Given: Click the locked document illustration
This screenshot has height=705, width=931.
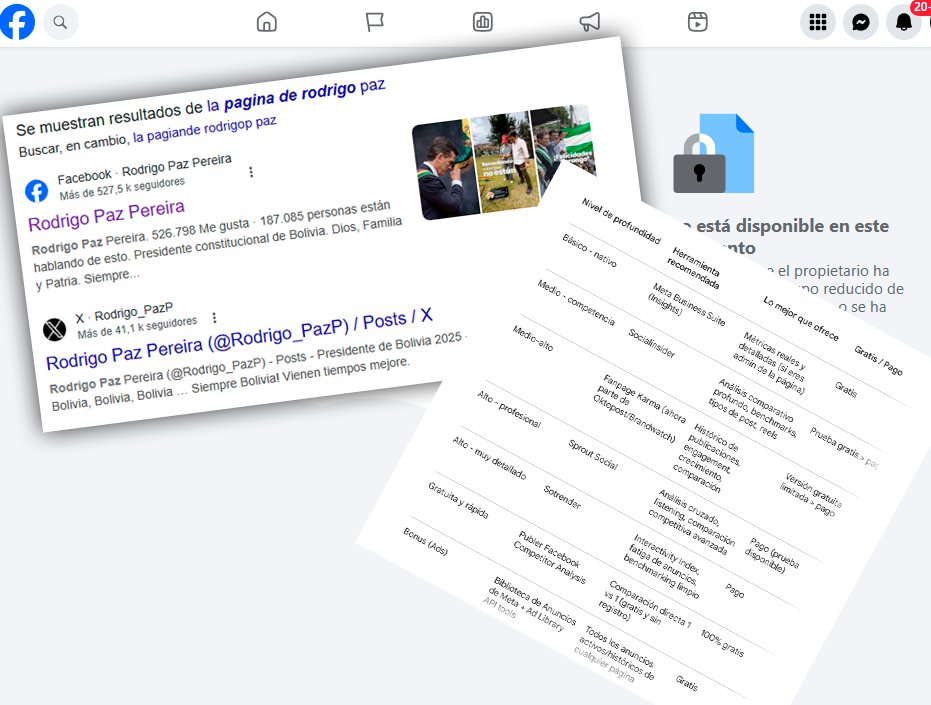Looking at the screenshot, I should [714, 153].
